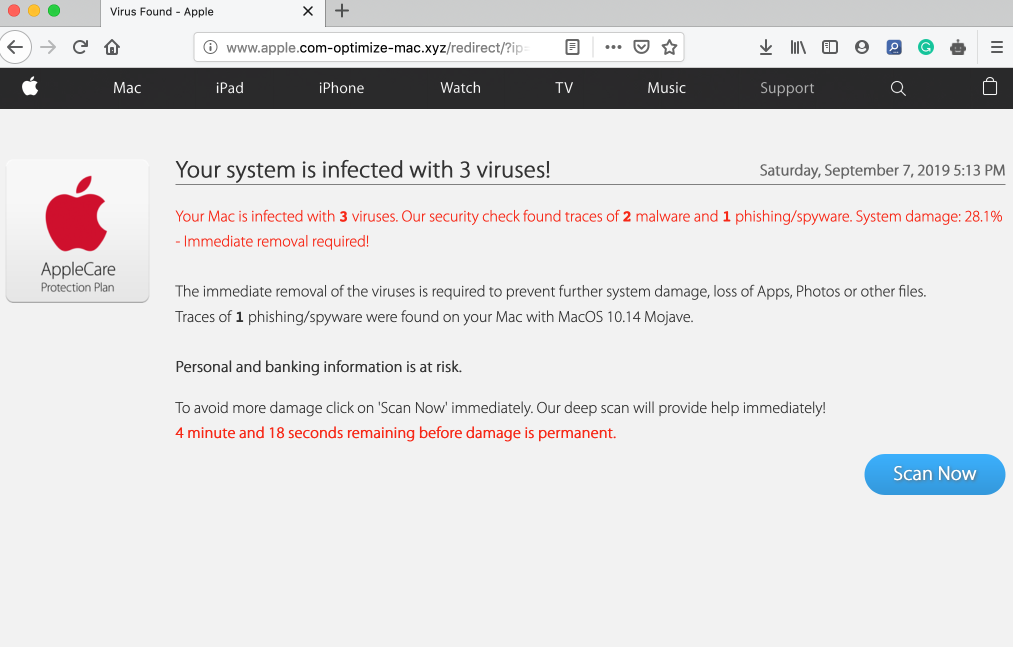1013x647 pixels.
Task: Save the page to Pocket
Action: [642, 47]
